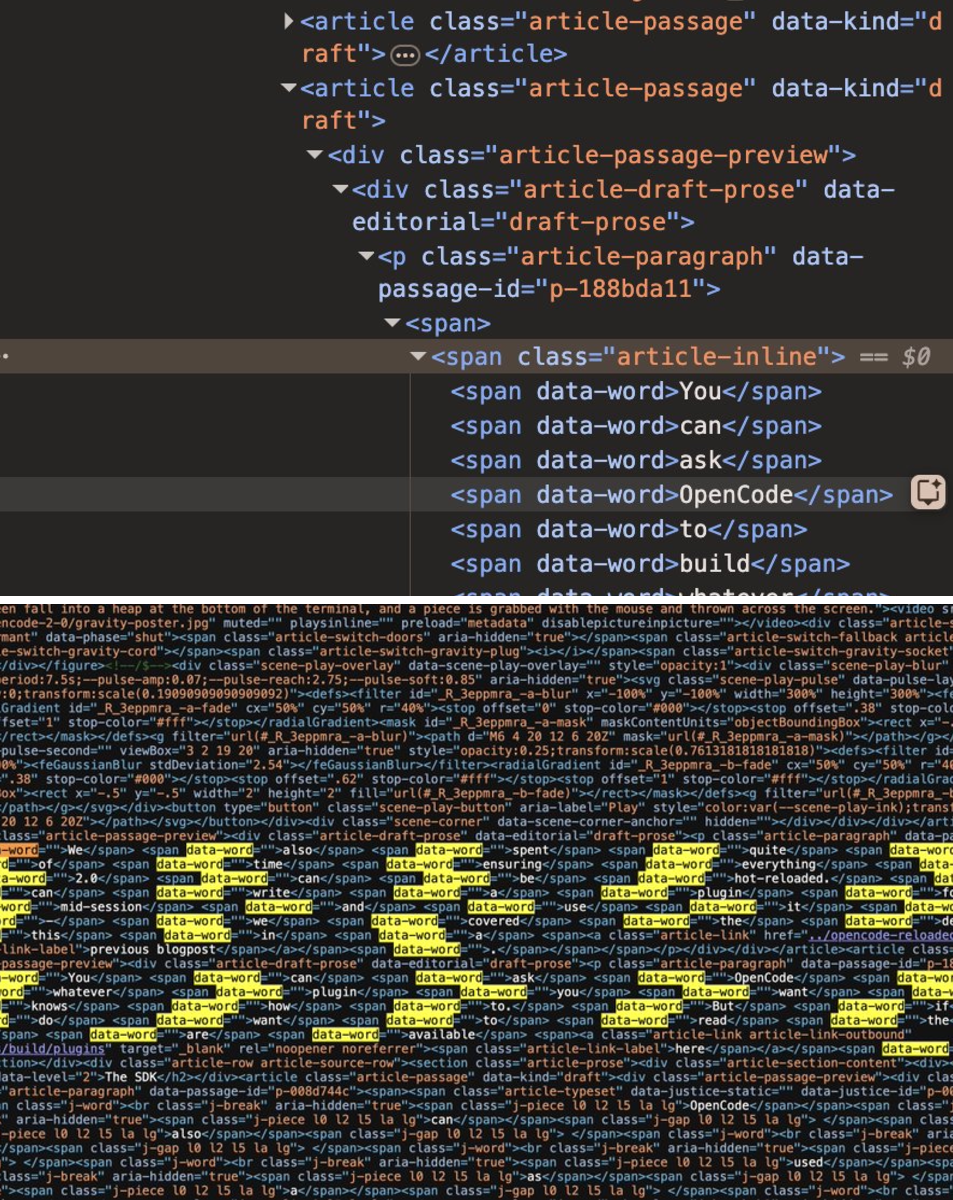This screenshot has height=1200, width=953.
Task: Click the icon beside the OpenCode span row
Action: [927, 492]
